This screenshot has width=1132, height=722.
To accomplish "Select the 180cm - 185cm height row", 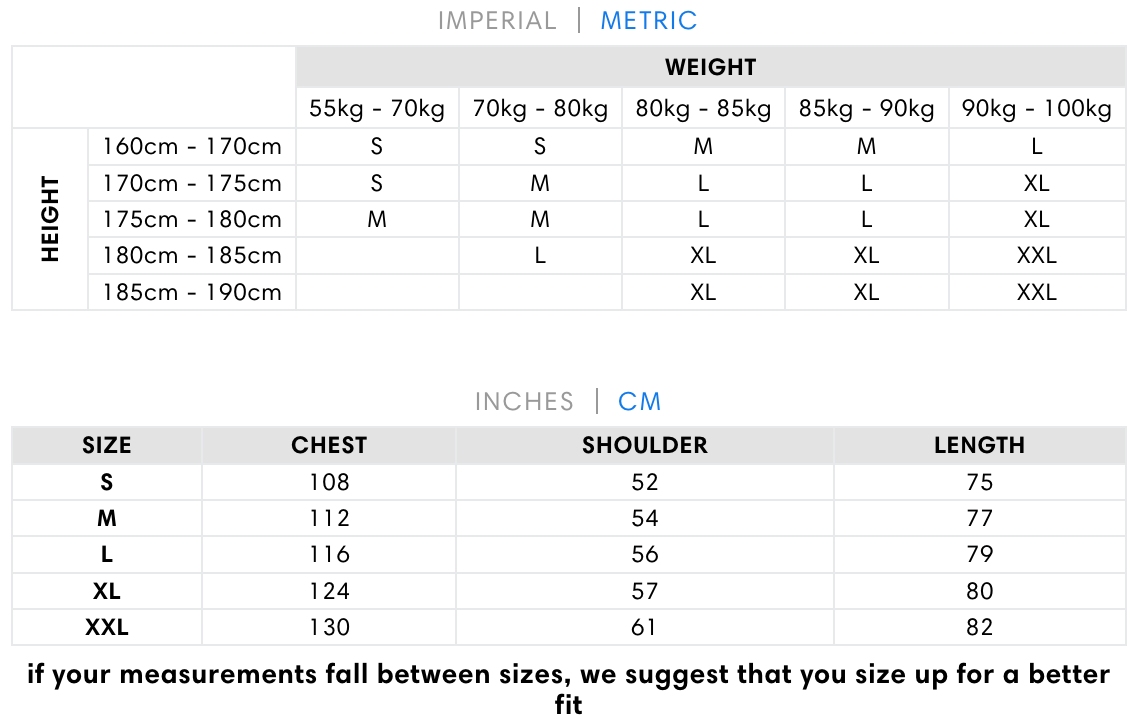I will point(192,255).
